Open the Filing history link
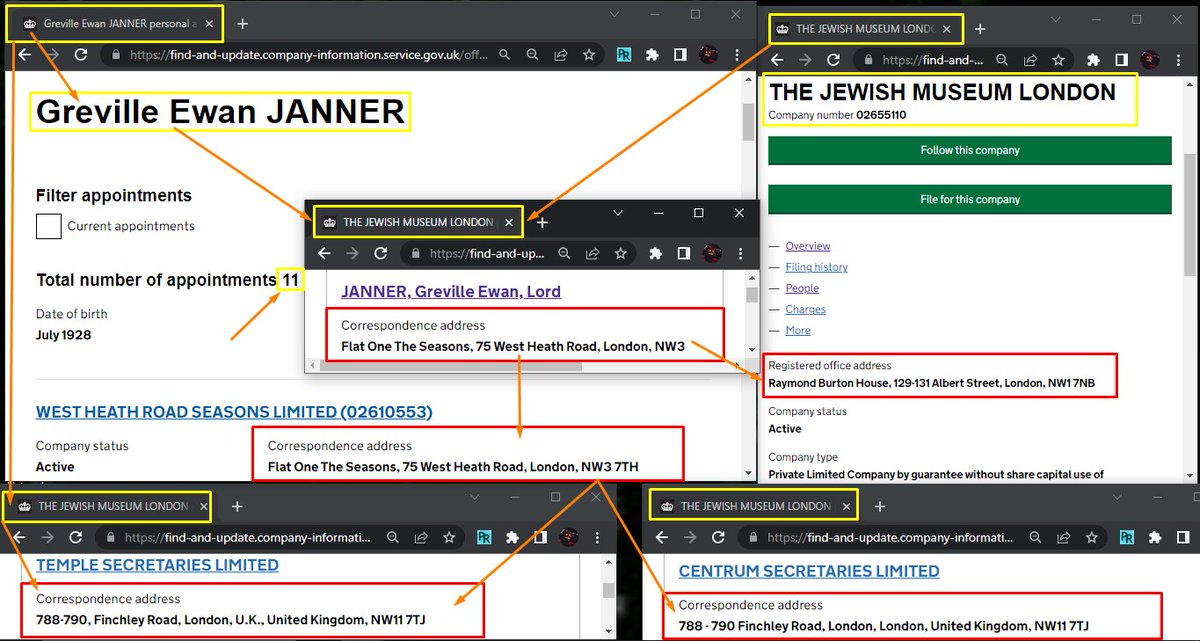The image size is (1200, 641). (x=816, y=267)
